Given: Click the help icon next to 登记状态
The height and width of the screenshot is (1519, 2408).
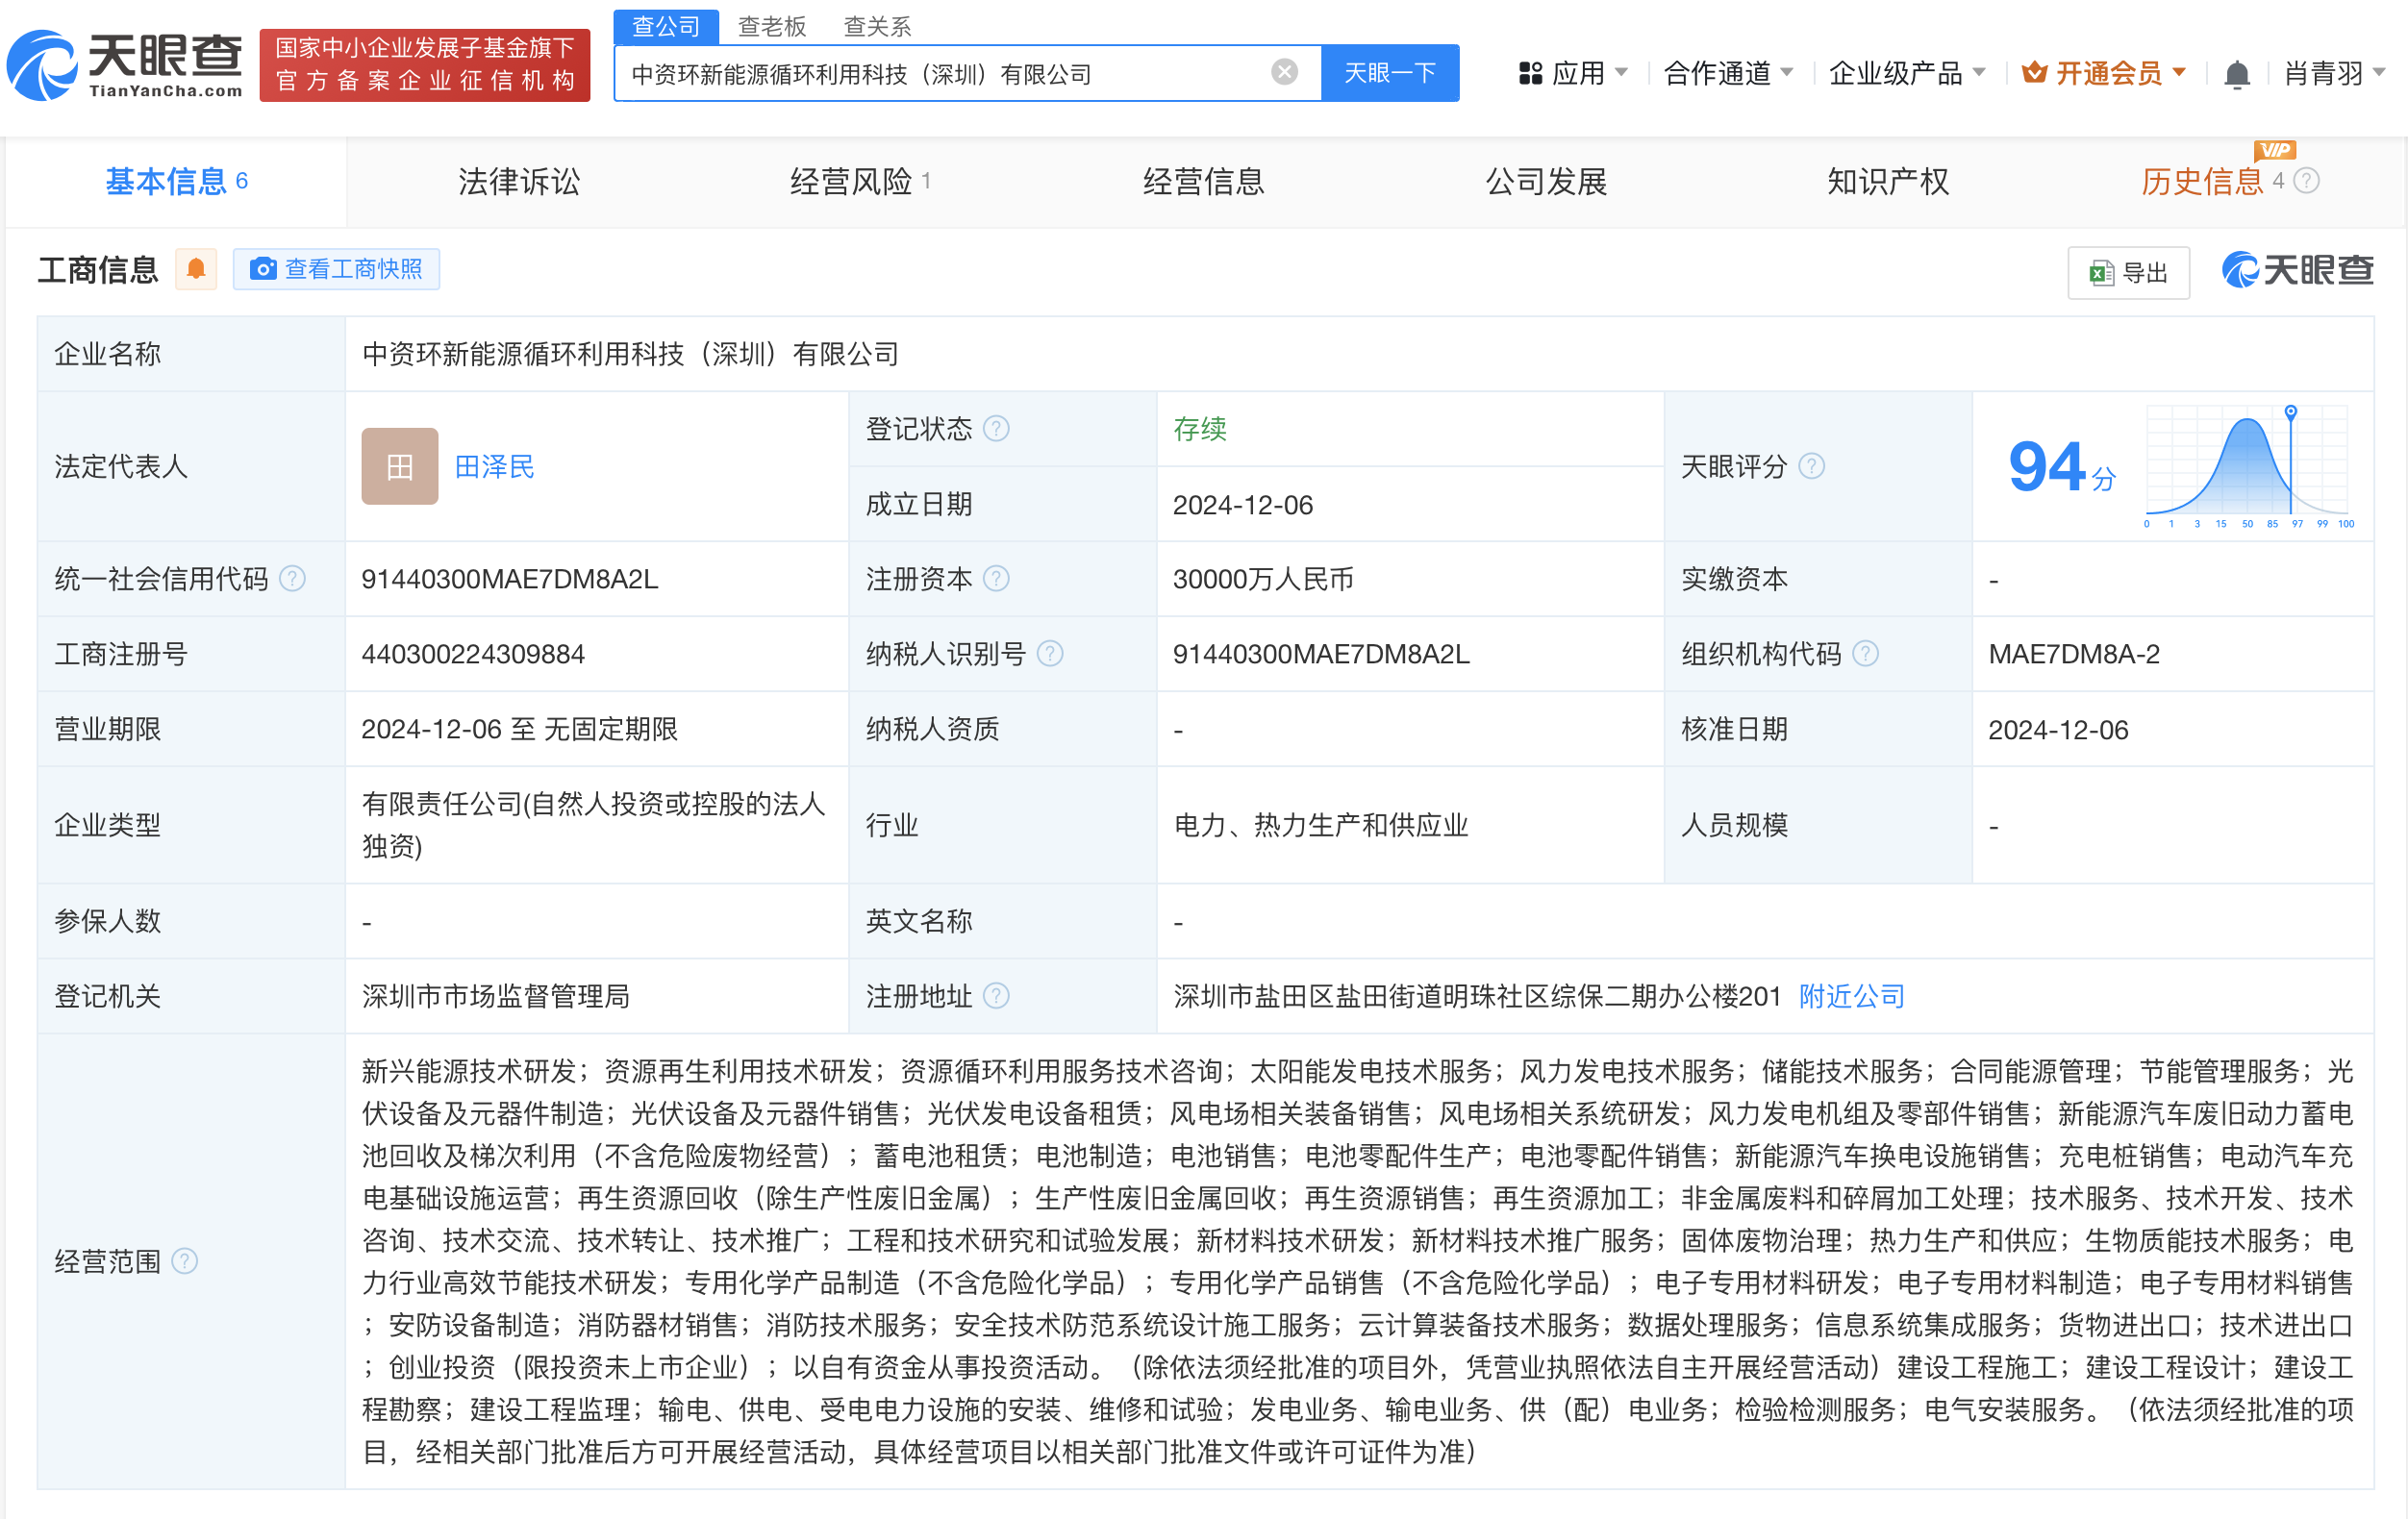Looking at the screenshot, I should [995, 429].
